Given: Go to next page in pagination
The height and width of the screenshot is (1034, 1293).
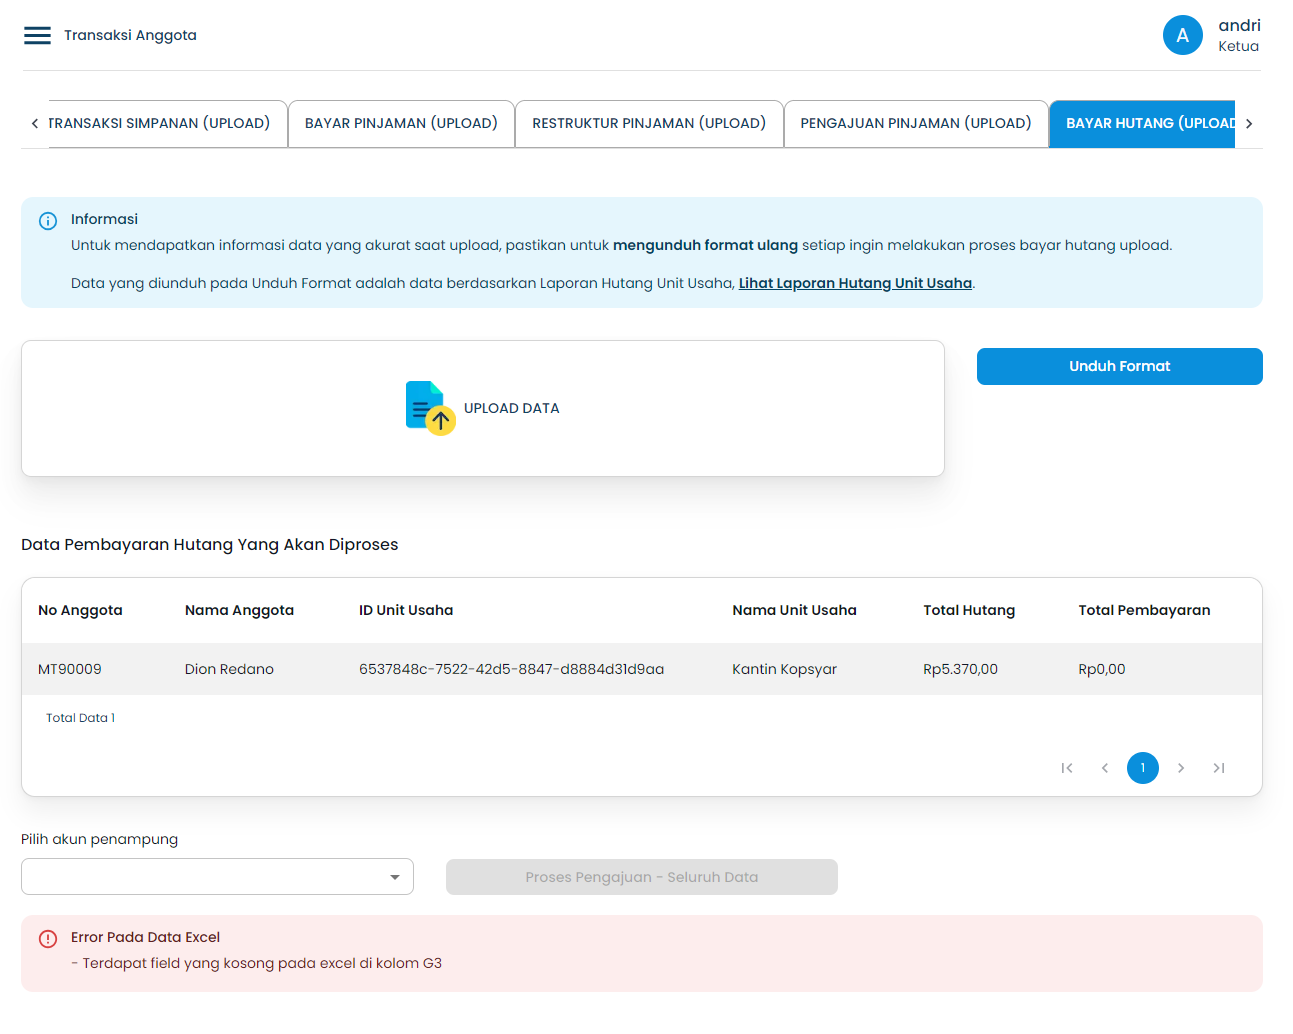Looking at the screenshot, I should (x=1181, y=768).
